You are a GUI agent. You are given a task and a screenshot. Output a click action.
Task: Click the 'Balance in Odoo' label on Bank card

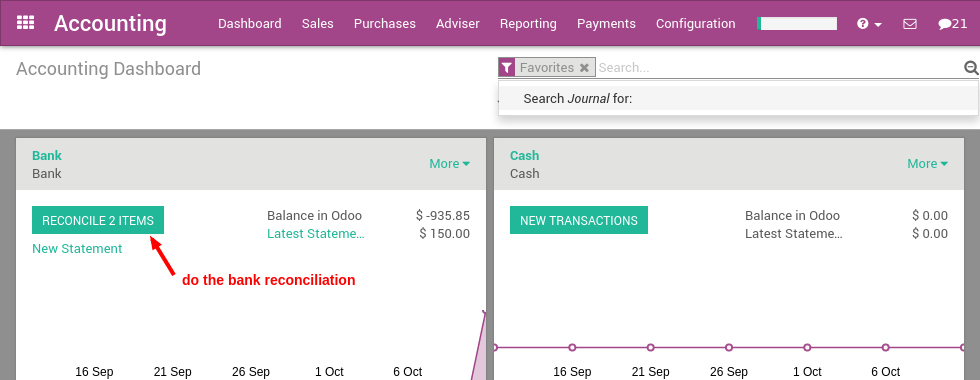(314, 216)
